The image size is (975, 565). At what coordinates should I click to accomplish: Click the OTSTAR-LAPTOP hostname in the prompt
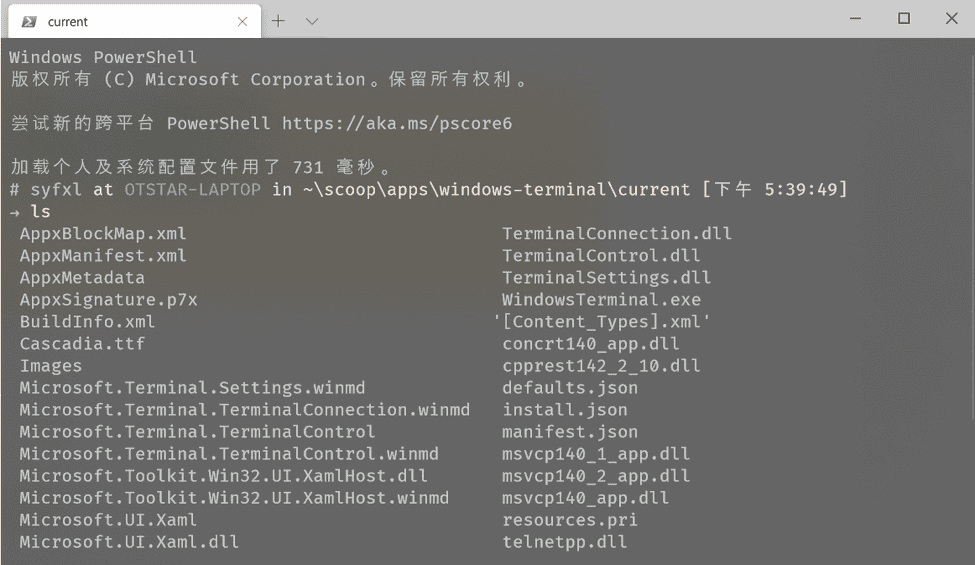coord(193,190)
